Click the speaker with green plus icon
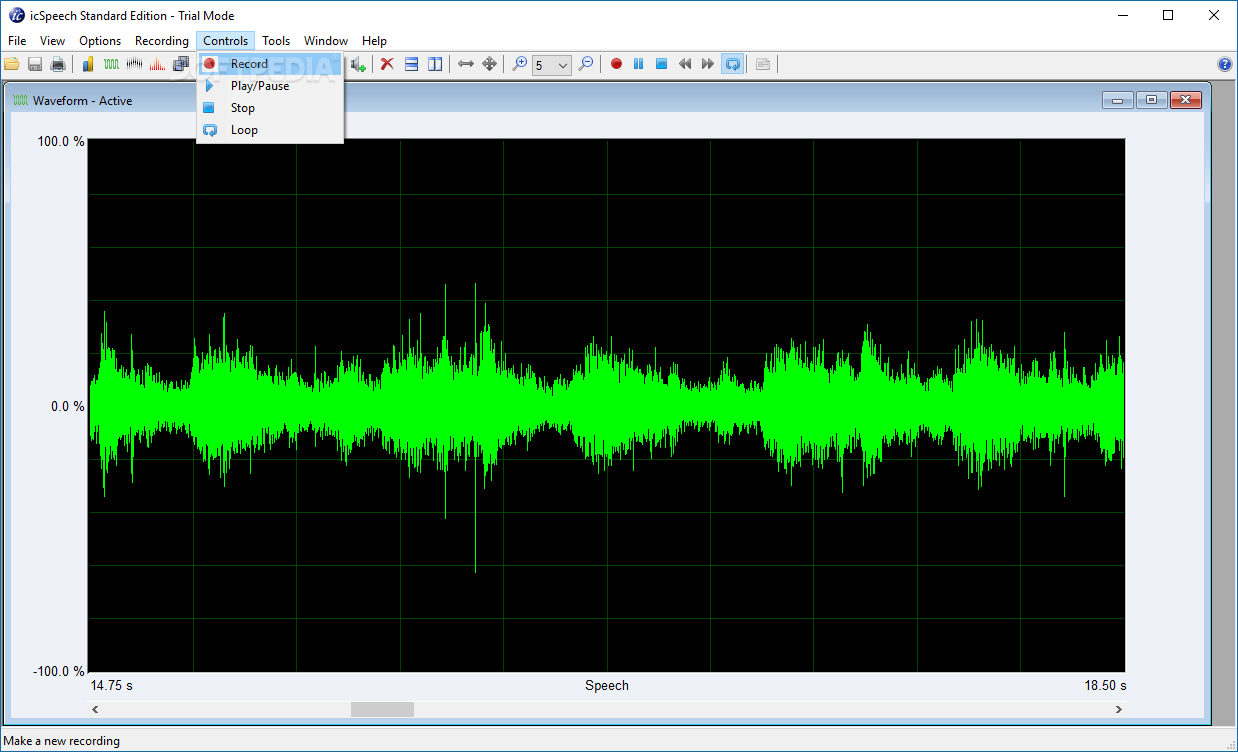 (358, 64)
